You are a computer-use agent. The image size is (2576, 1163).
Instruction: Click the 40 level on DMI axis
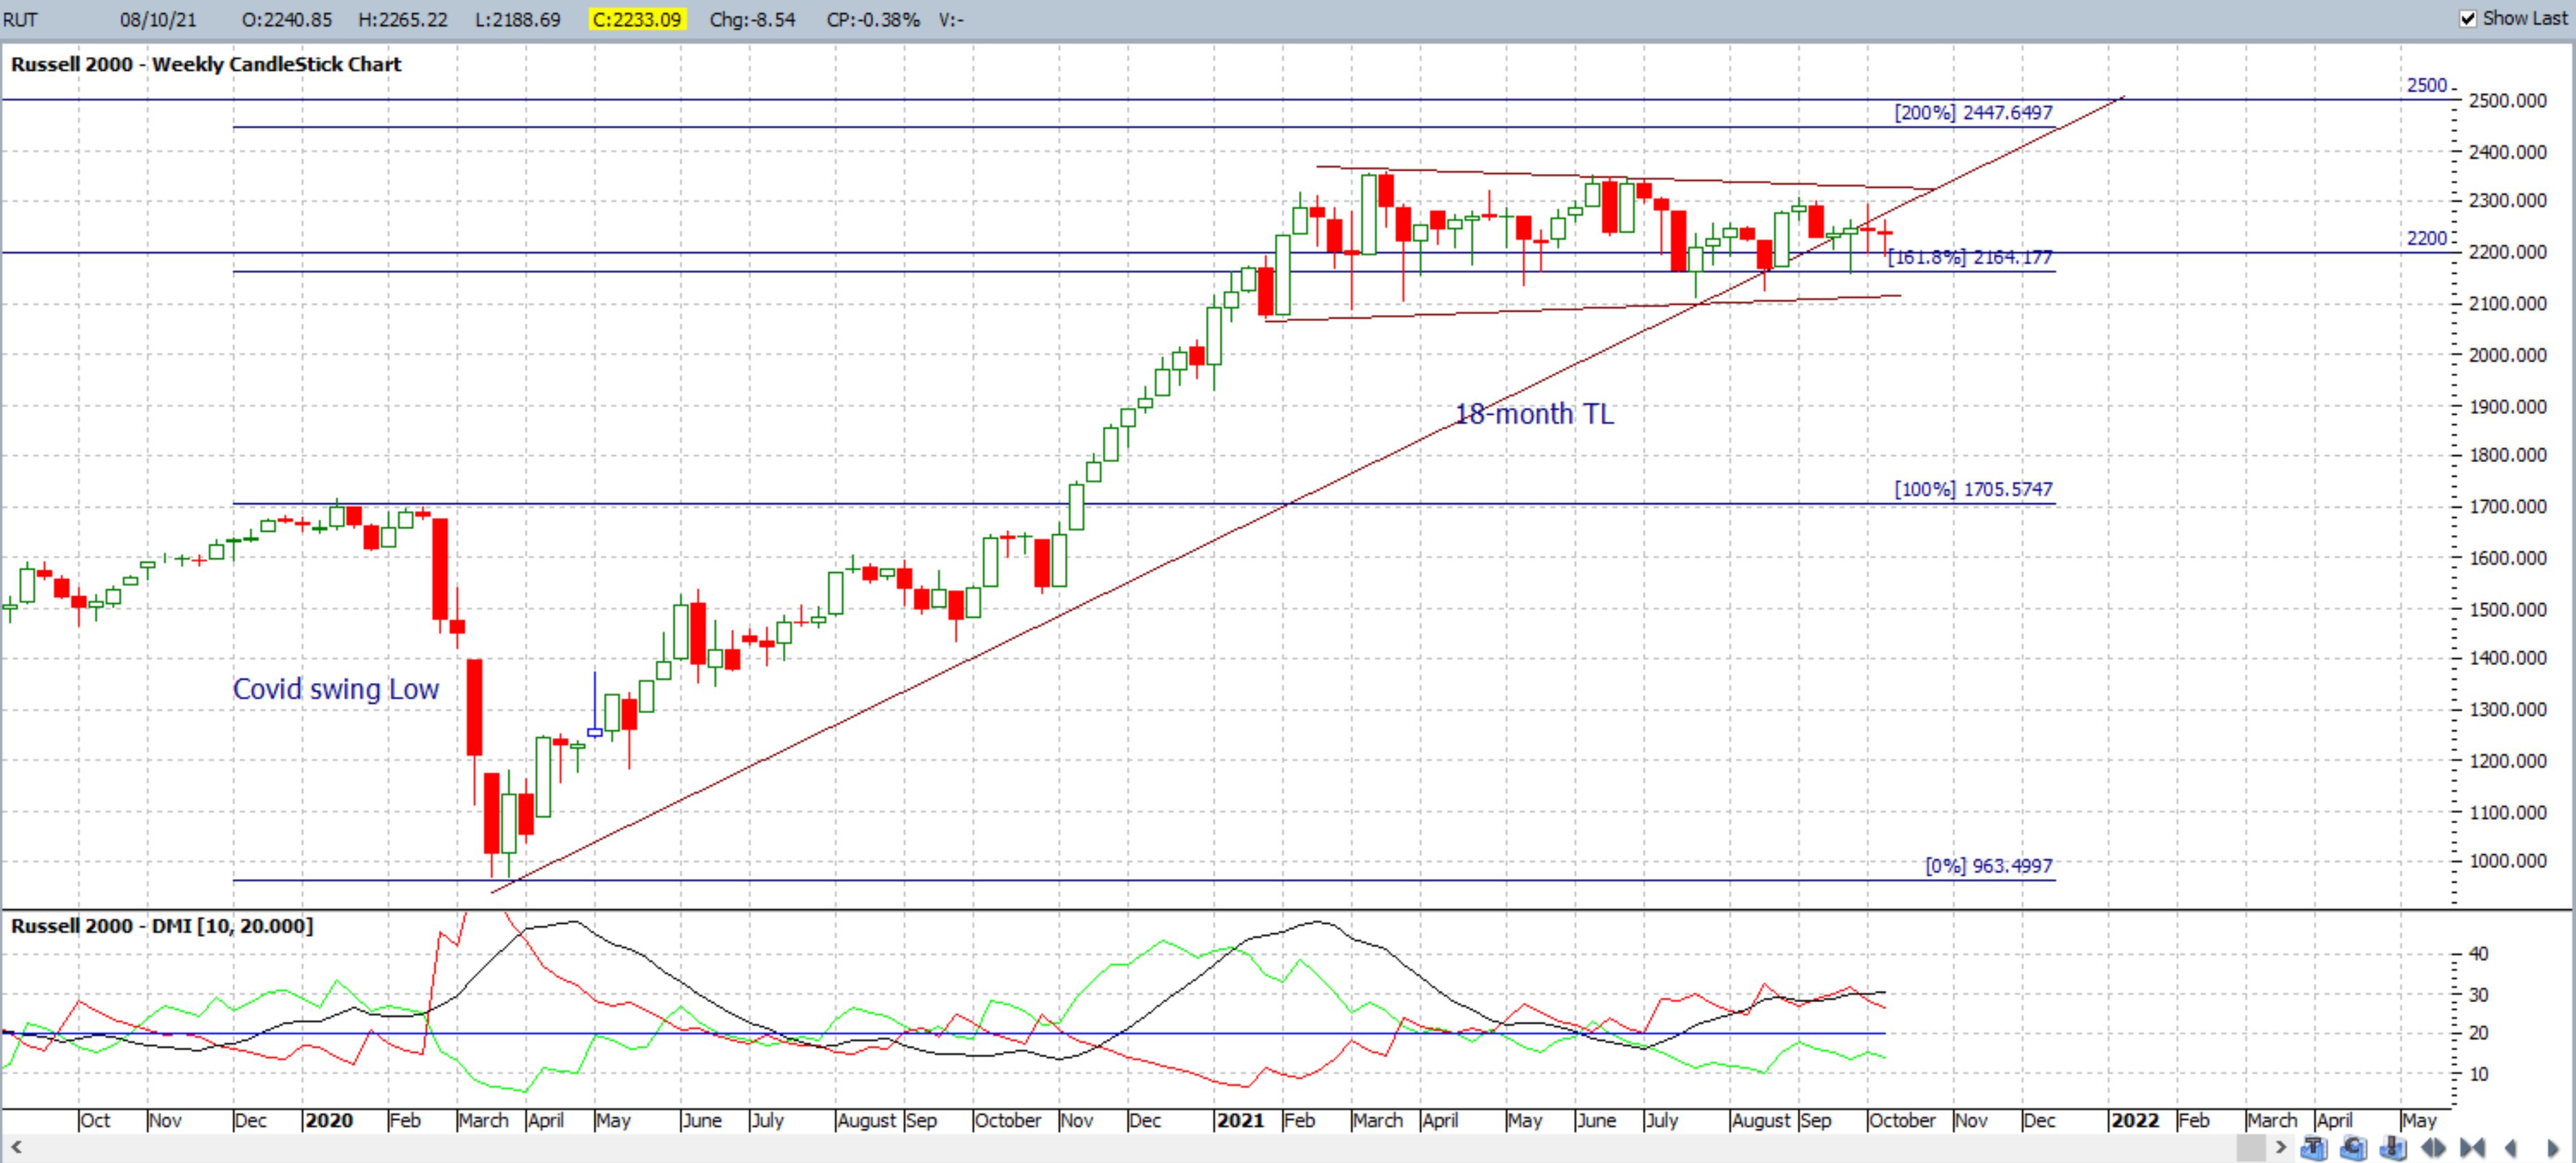2478,953
